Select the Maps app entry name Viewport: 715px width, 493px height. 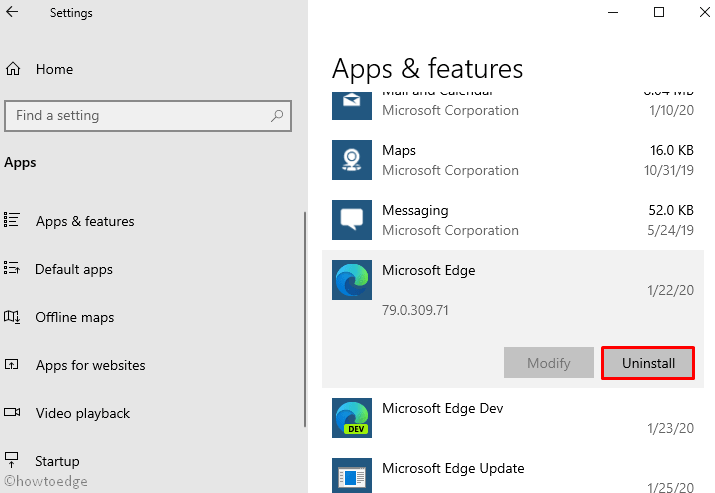coord(399,150)
